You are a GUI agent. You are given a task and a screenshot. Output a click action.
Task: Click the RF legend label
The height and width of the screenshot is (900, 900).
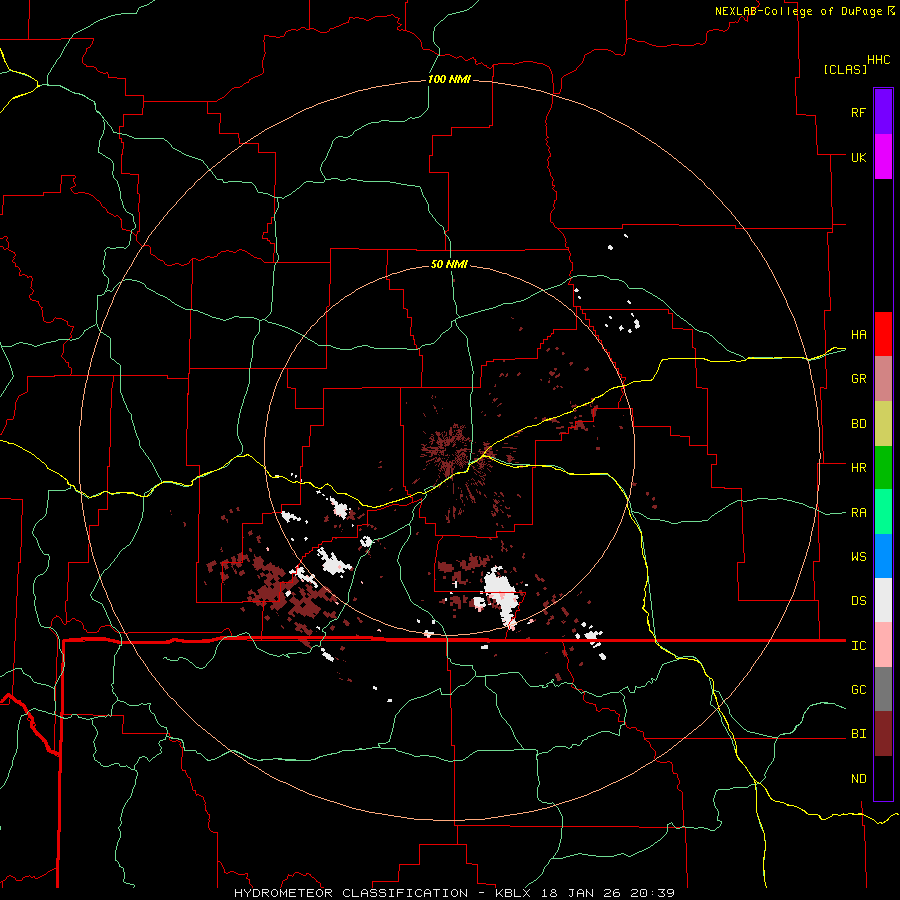(x=858, y=112)
